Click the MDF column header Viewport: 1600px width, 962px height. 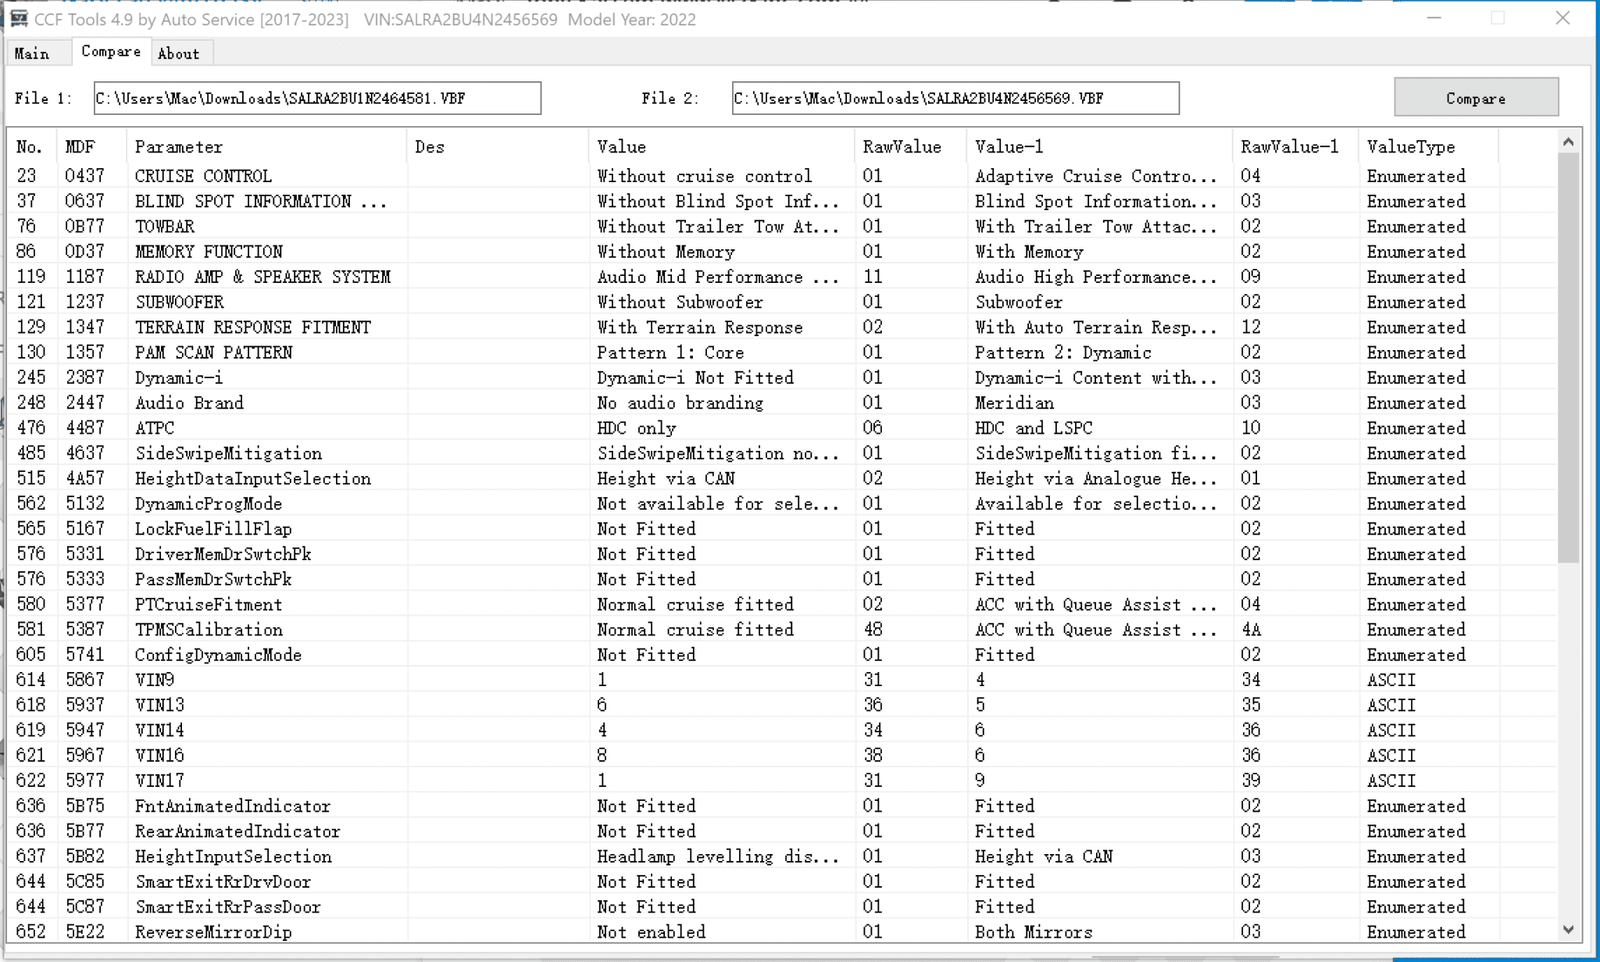(x=84, y=146)
